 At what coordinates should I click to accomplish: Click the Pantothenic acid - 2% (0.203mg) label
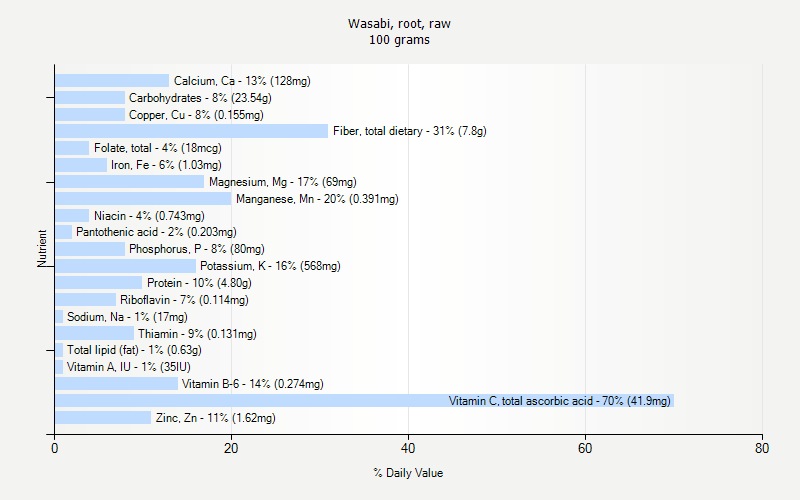pyautogui.click(x=156, y=232)
